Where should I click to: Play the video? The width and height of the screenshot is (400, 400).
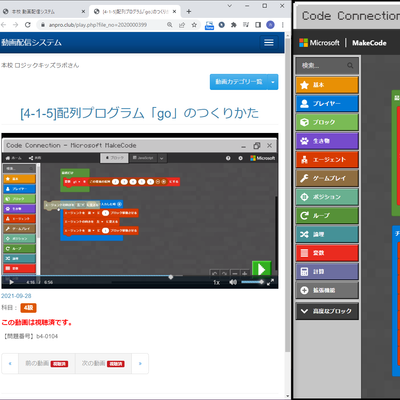pyautogui.click(x=11, y=282)
